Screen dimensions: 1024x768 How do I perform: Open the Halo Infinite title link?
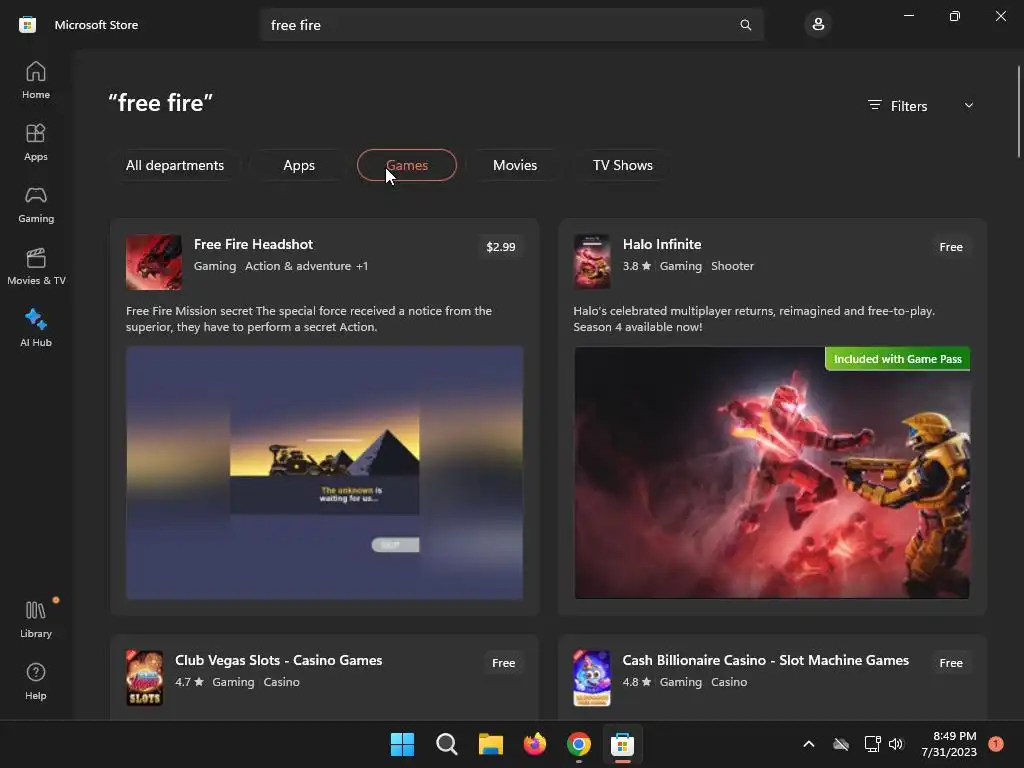[662, 244]
